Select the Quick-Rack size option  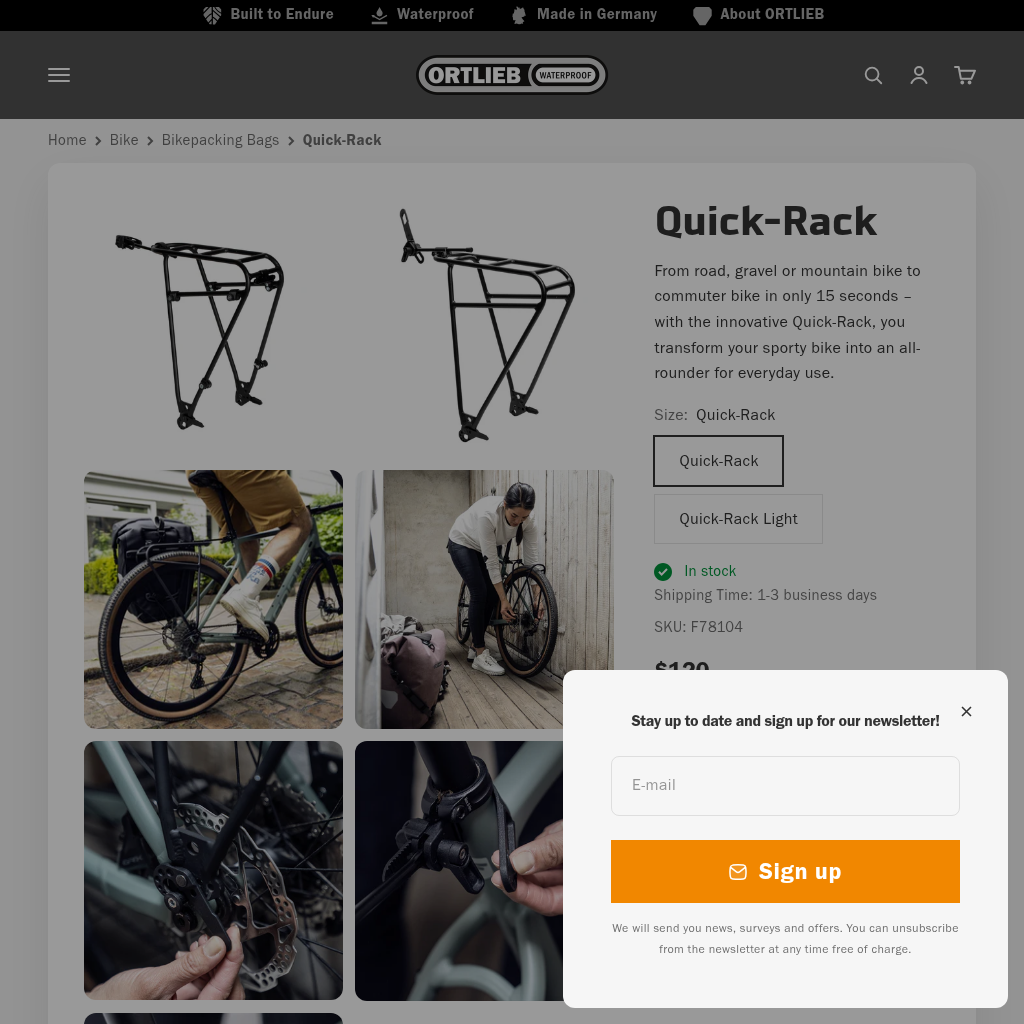tap(718, 461)
